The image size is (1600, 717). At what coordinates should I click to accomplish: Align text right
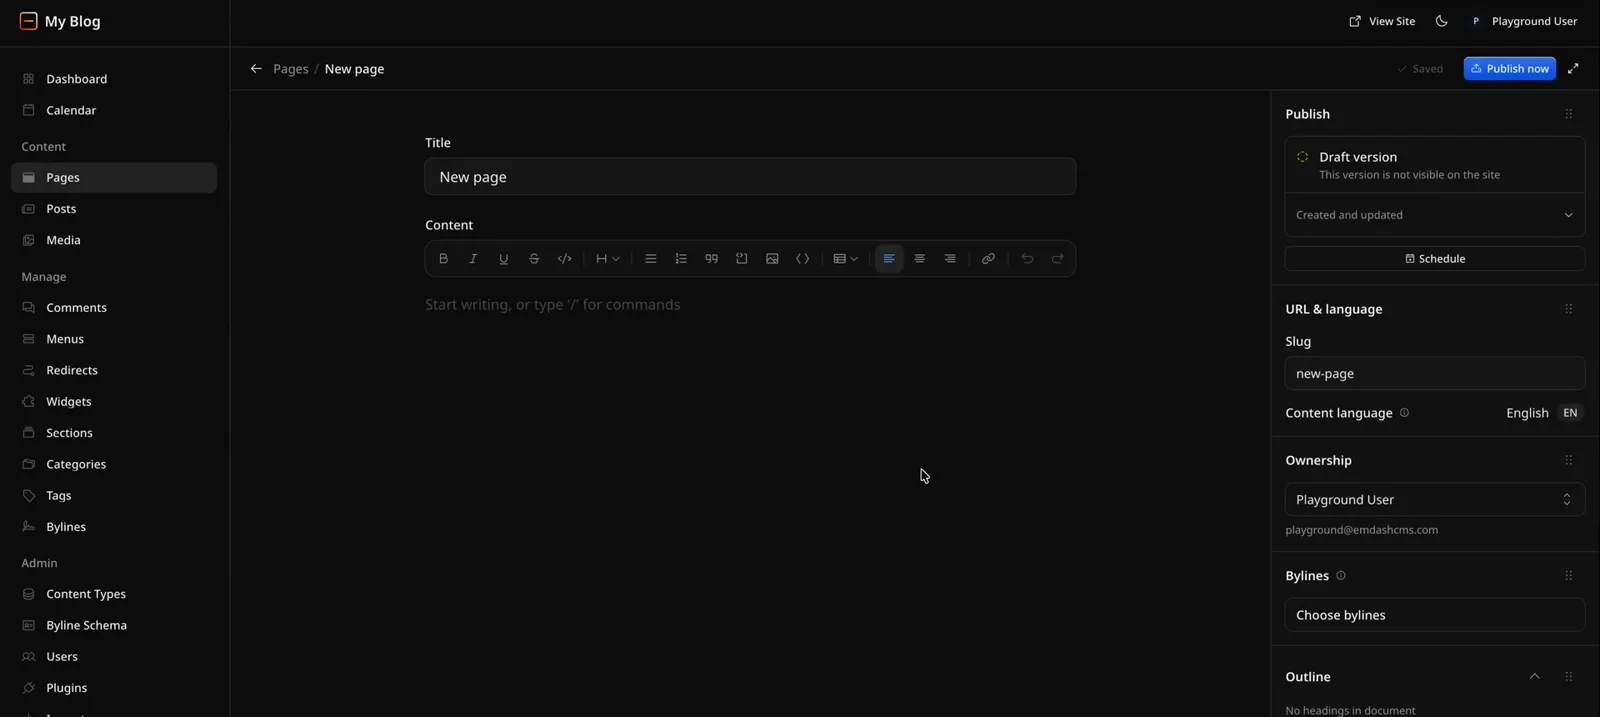coord(950,259)
